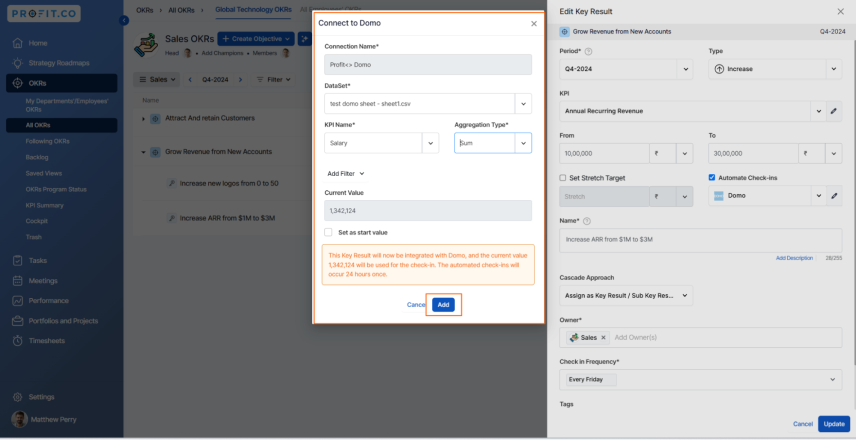Screen dimensions: 856x440
Task: Select OKRs sidebar section
Action: [x=62, y=84]
